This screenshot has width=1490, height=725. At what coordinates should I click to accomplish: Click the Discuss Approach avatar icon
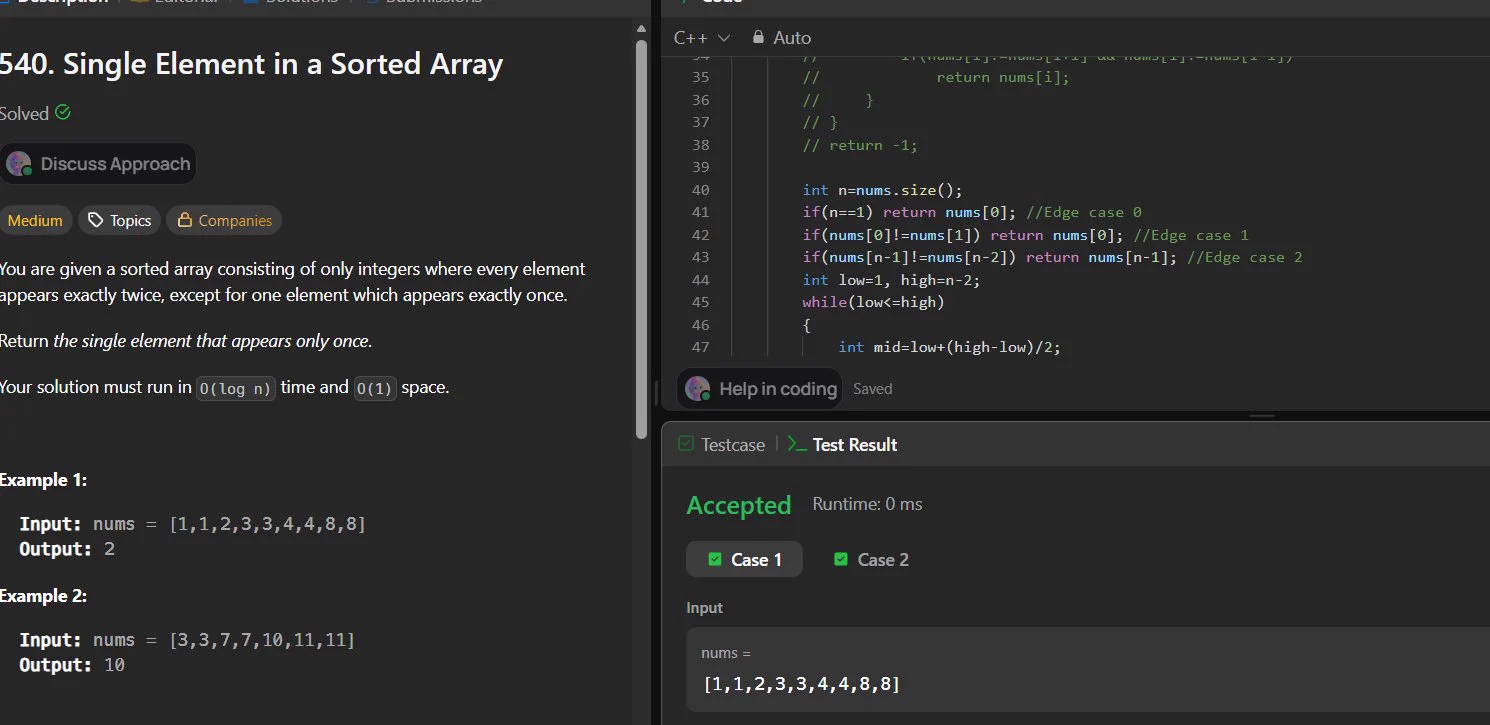(x=18, y=164)
